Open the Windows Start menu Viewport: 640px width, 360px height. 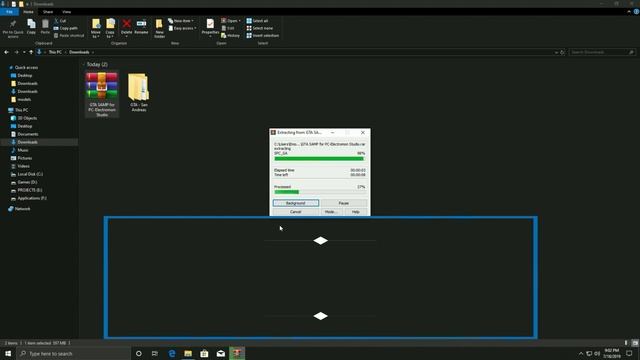(8, 353)
